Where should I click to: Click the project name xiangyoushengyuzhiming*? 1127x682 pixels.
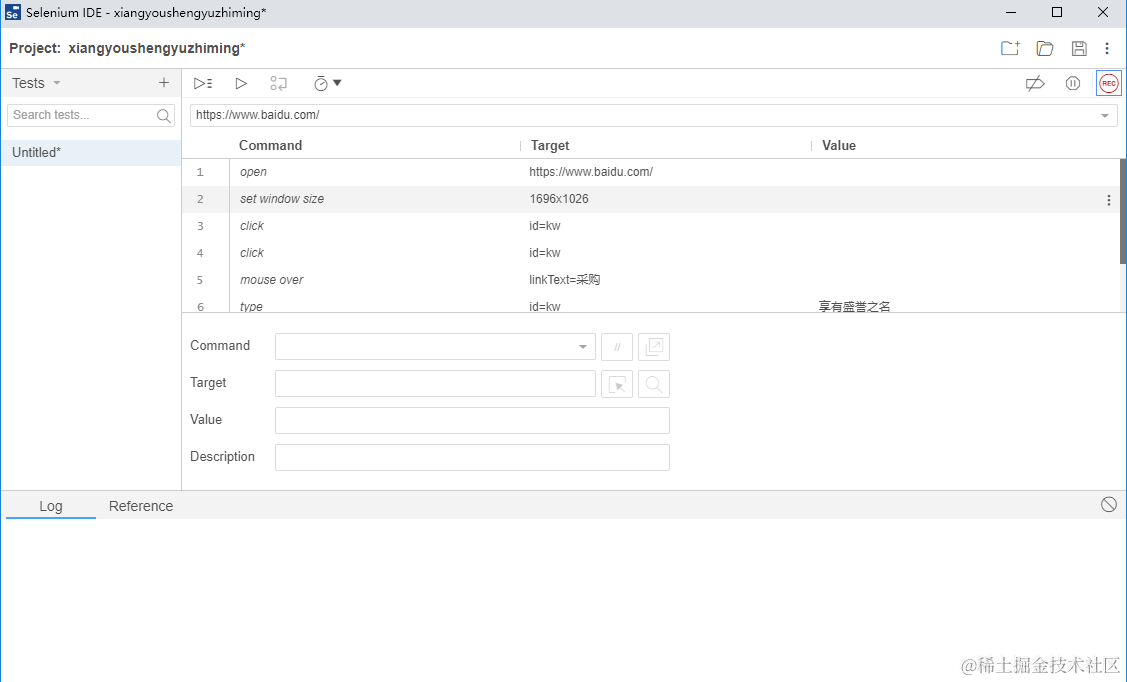tap(157, 48)
